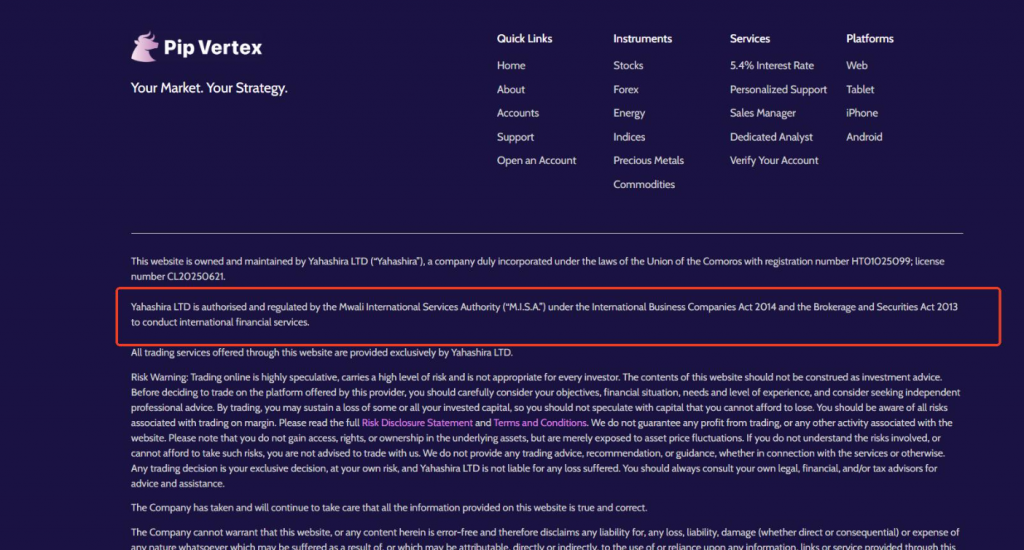Open Stocks under Instruments

[x=628, y=65]
